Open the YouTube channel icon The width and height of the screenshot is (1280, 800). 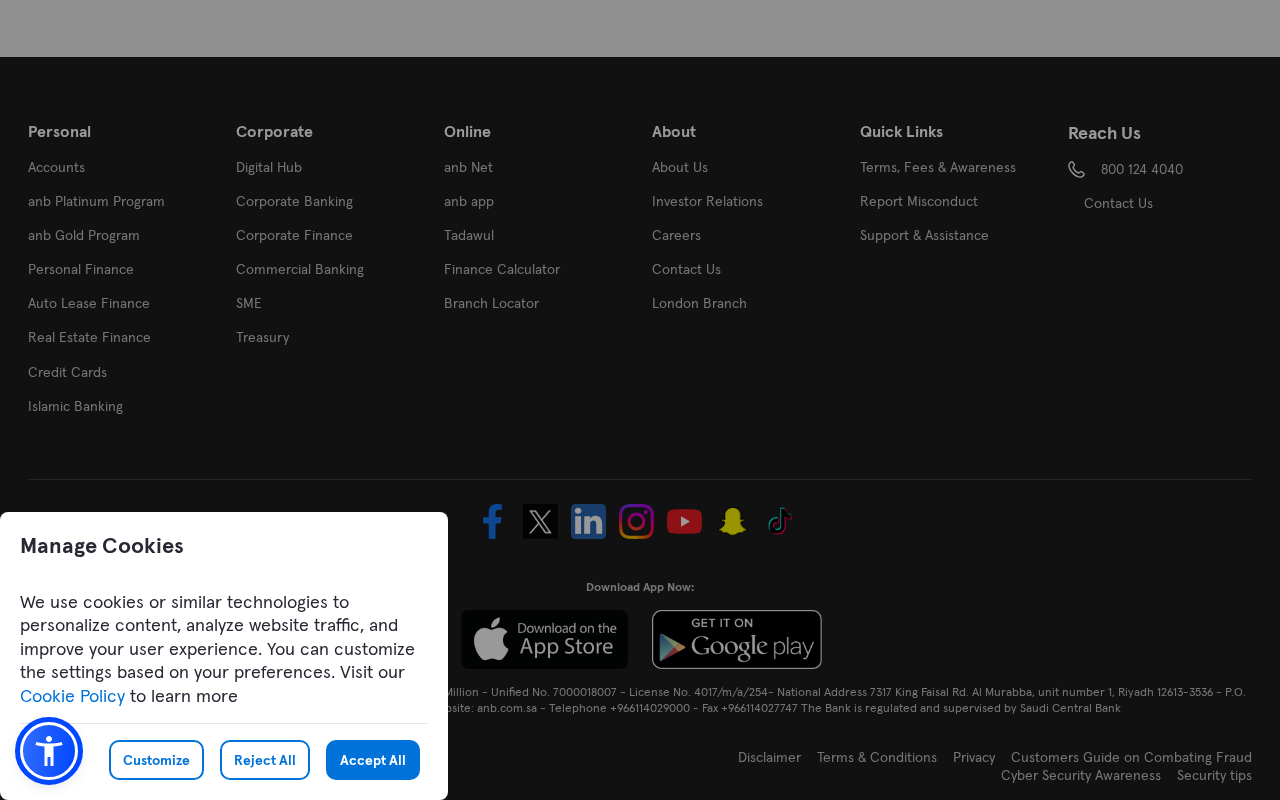[x=684, y=522]
